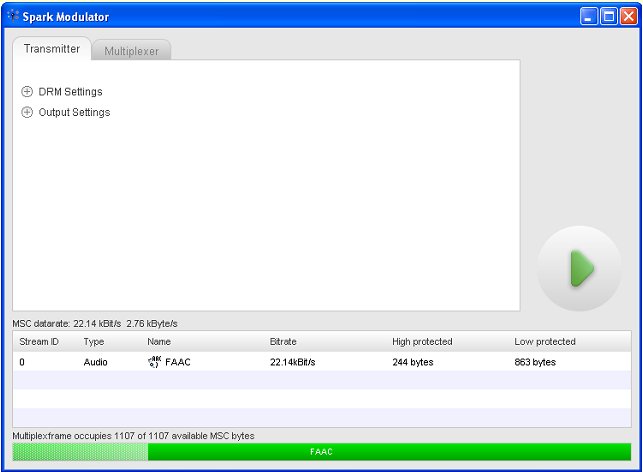This screenshot has width=643, height=472.
Task: Close the Spark Modulator window
Action: (x=627, y=17)
